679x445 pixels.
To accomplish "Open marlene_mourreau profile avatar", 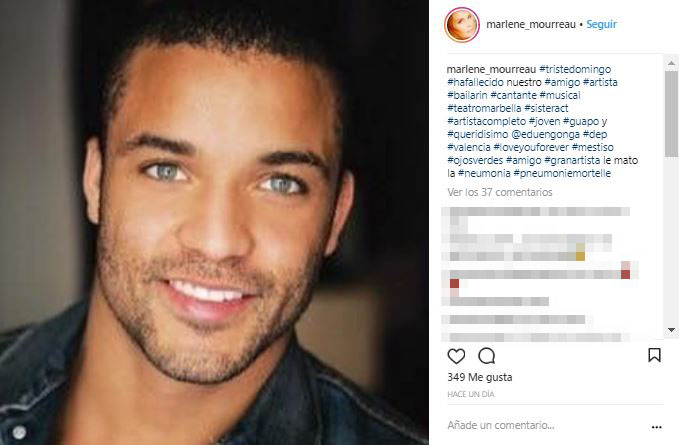I will point(462,25).
